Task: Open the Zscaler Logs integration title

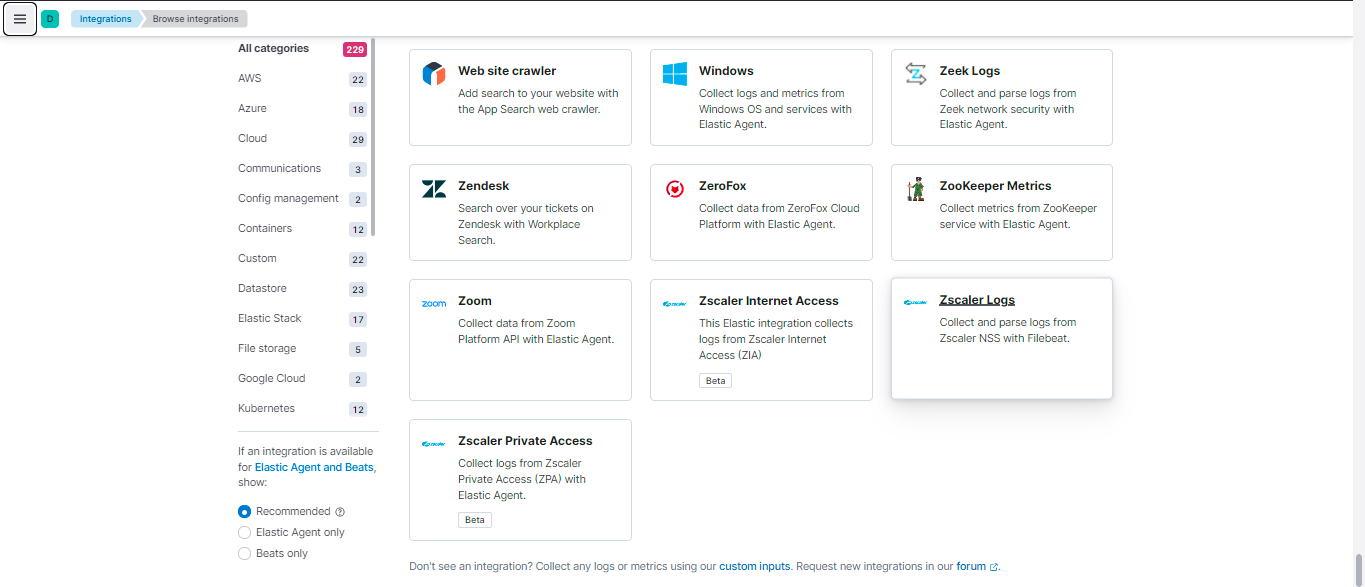Action: 977,300
